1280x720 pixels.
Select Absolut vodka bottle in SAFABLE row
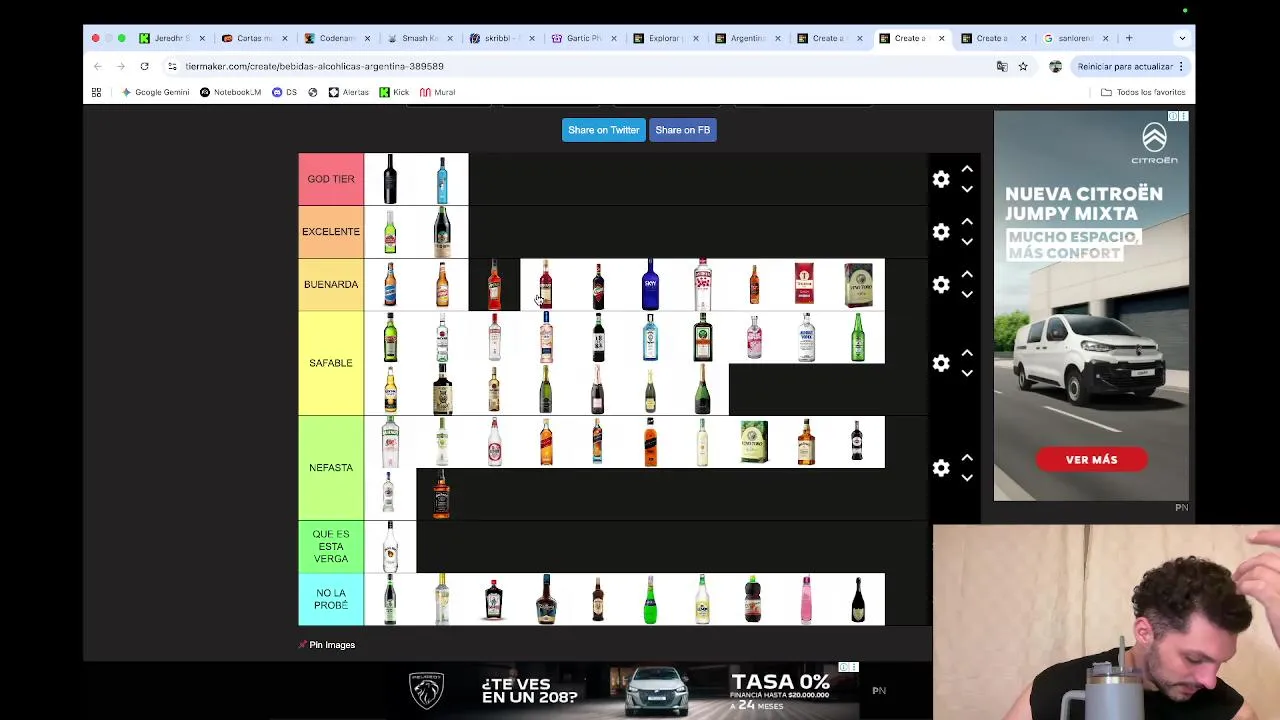(x=806, y=337)
